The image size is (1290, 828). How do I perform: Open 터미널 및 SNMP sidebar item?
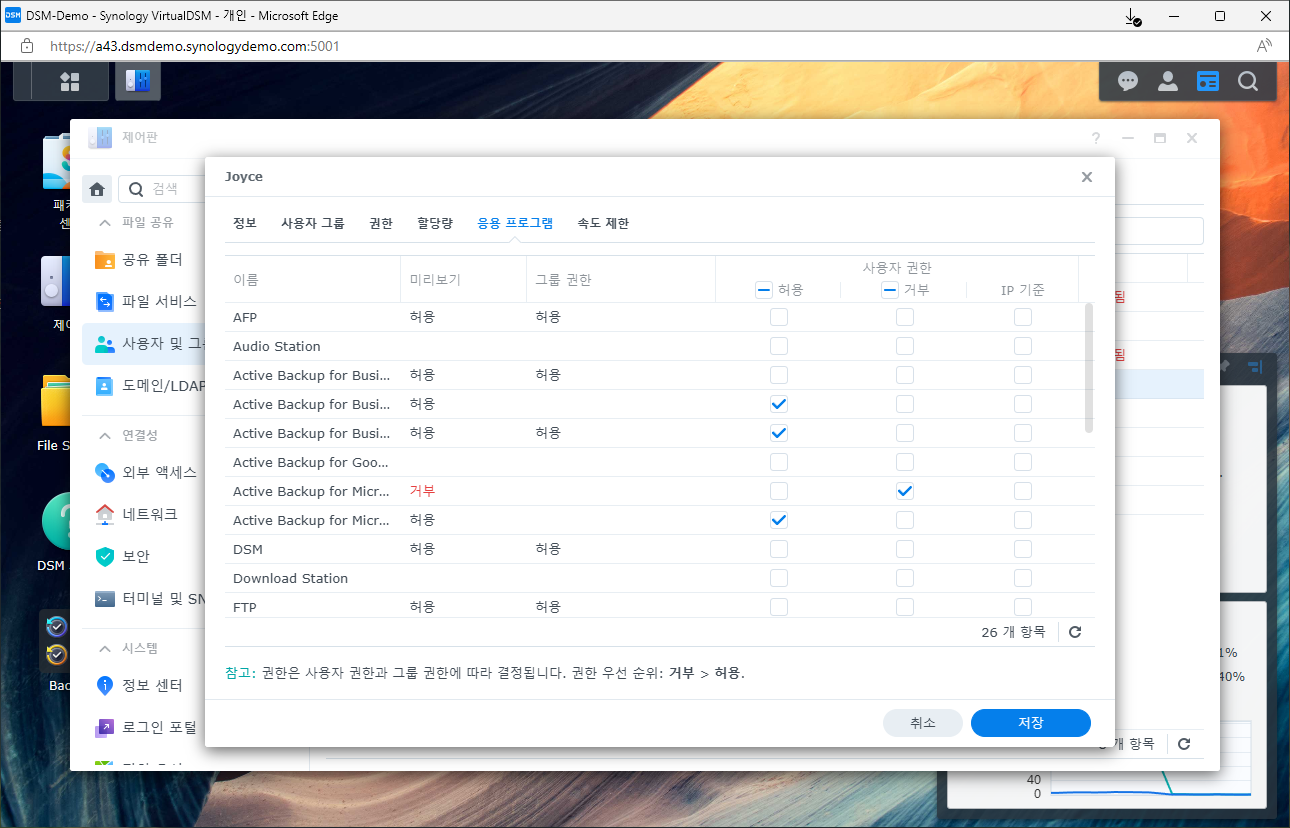(143, 599)
